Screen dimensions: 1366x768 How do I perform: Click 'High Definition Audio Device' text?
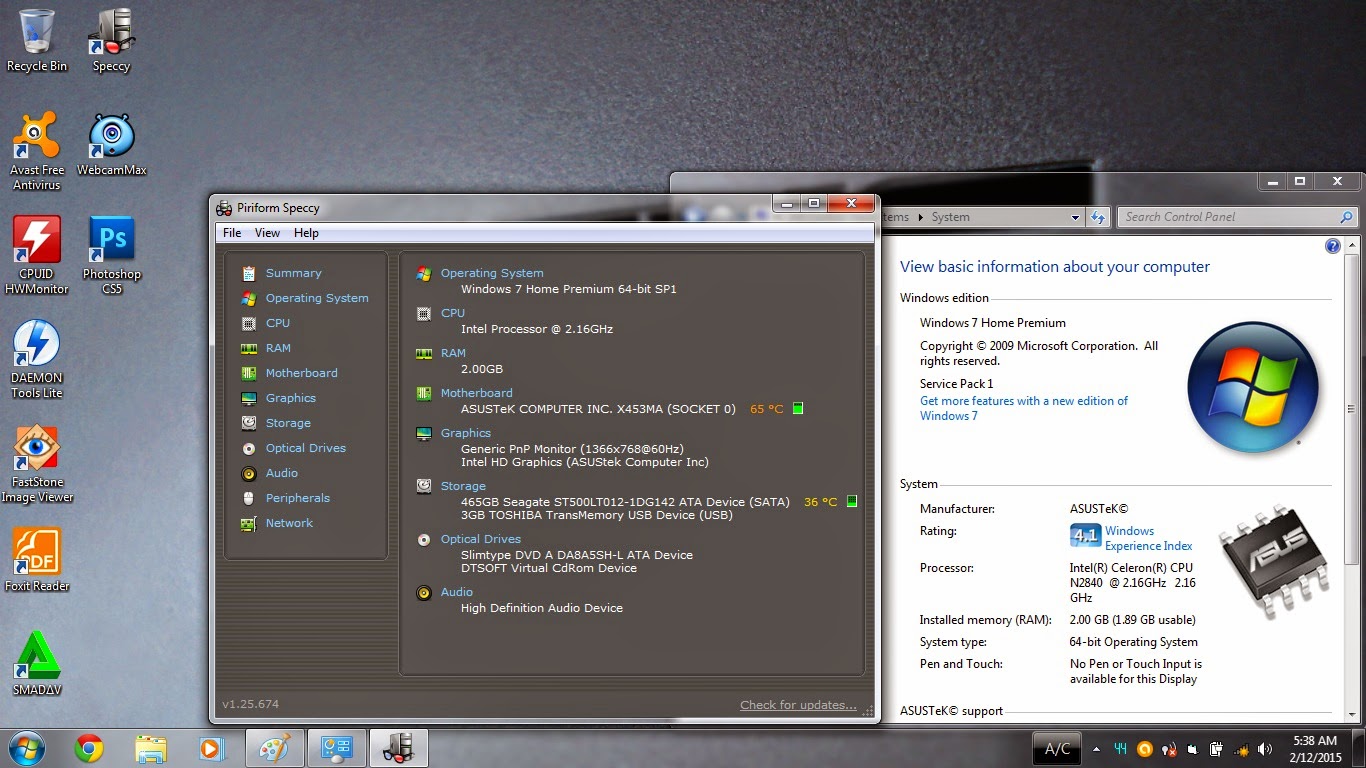(x=542, y=608)
